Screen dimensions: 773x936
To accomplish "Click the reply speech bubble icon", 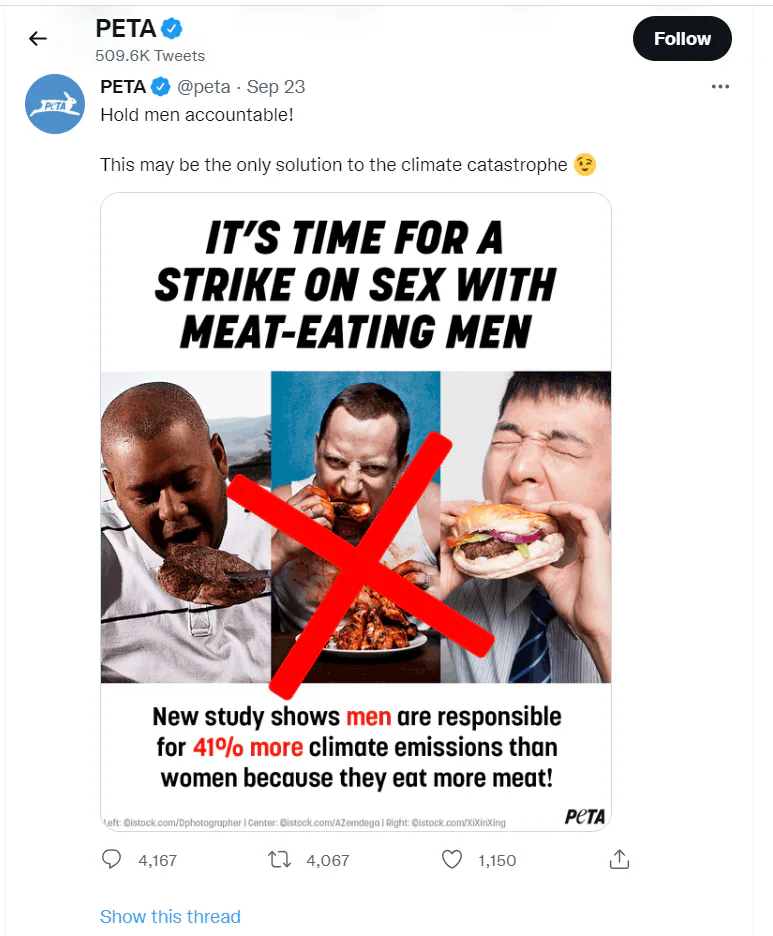I will click(112, 859).
